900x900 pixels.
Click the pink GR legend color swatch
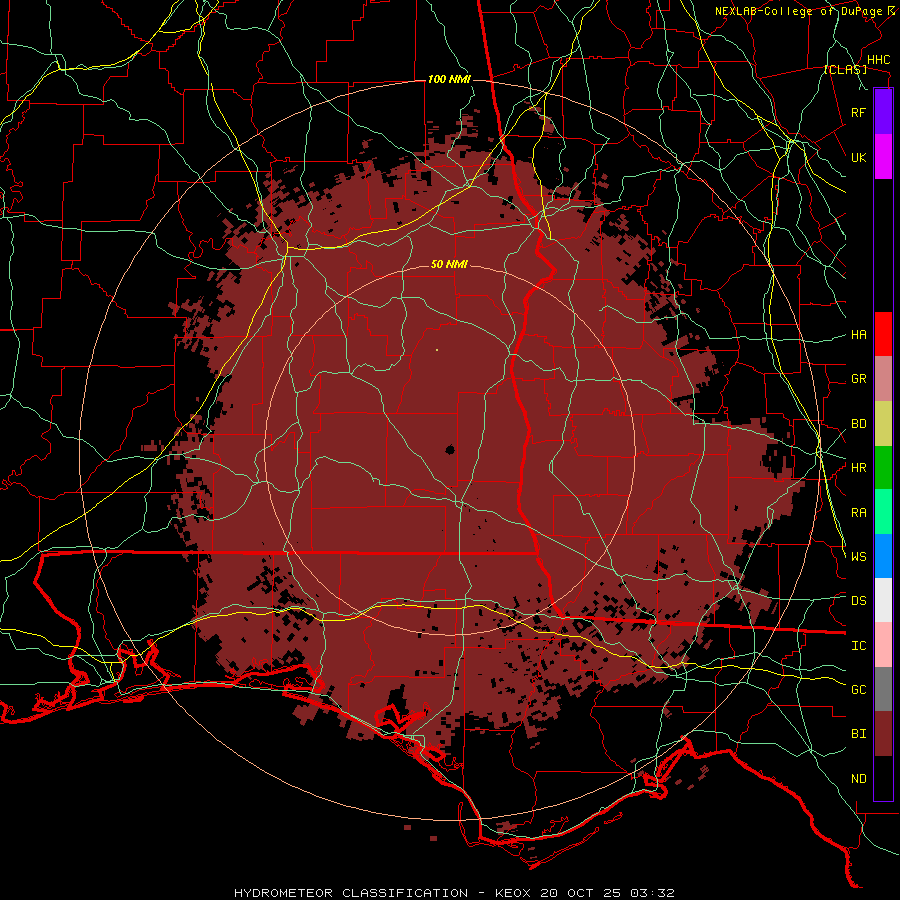pos(883,378)
